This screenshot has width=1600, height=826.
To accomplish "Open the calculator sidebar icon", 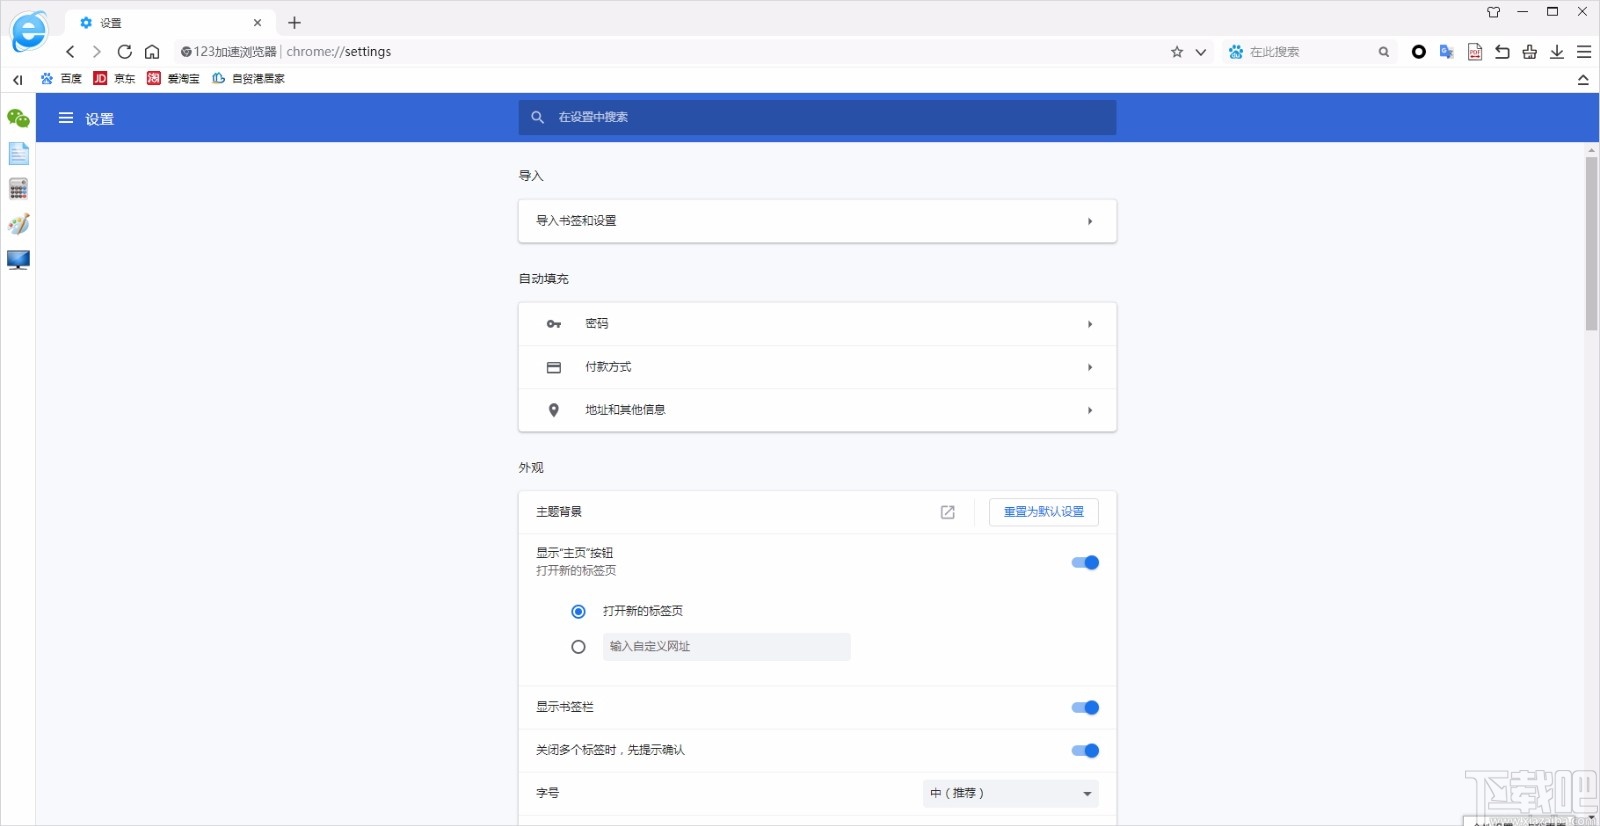I will (x=18, y=189).
